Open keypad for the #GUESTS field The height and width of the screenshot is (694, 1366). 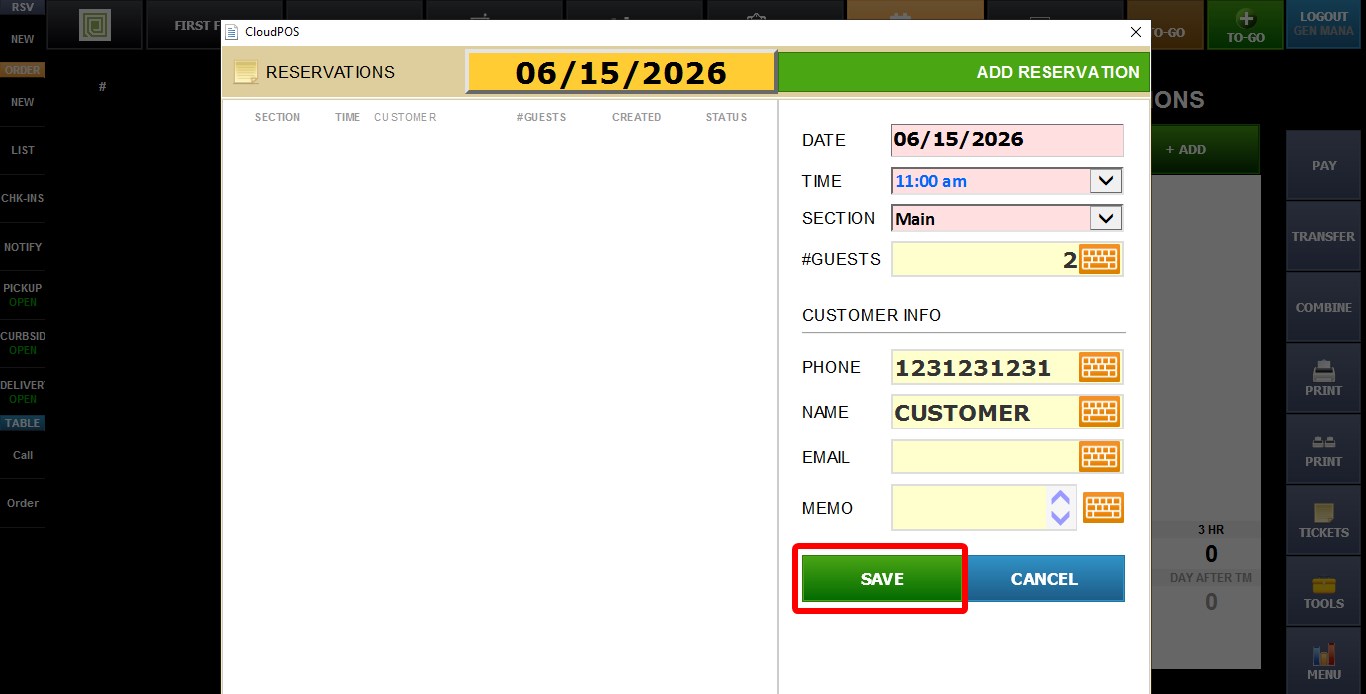(1099, 260)
